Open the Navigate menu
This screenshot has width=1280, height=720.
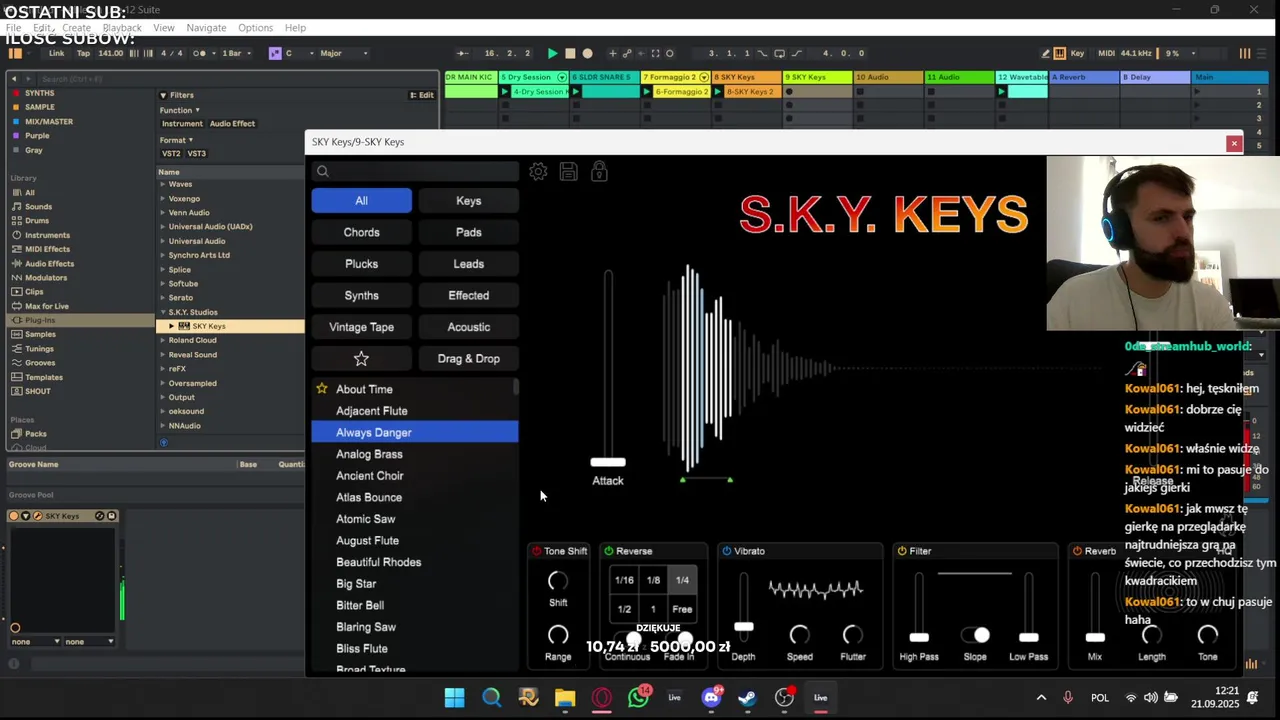pyautogui.click(x=206, y=28)
